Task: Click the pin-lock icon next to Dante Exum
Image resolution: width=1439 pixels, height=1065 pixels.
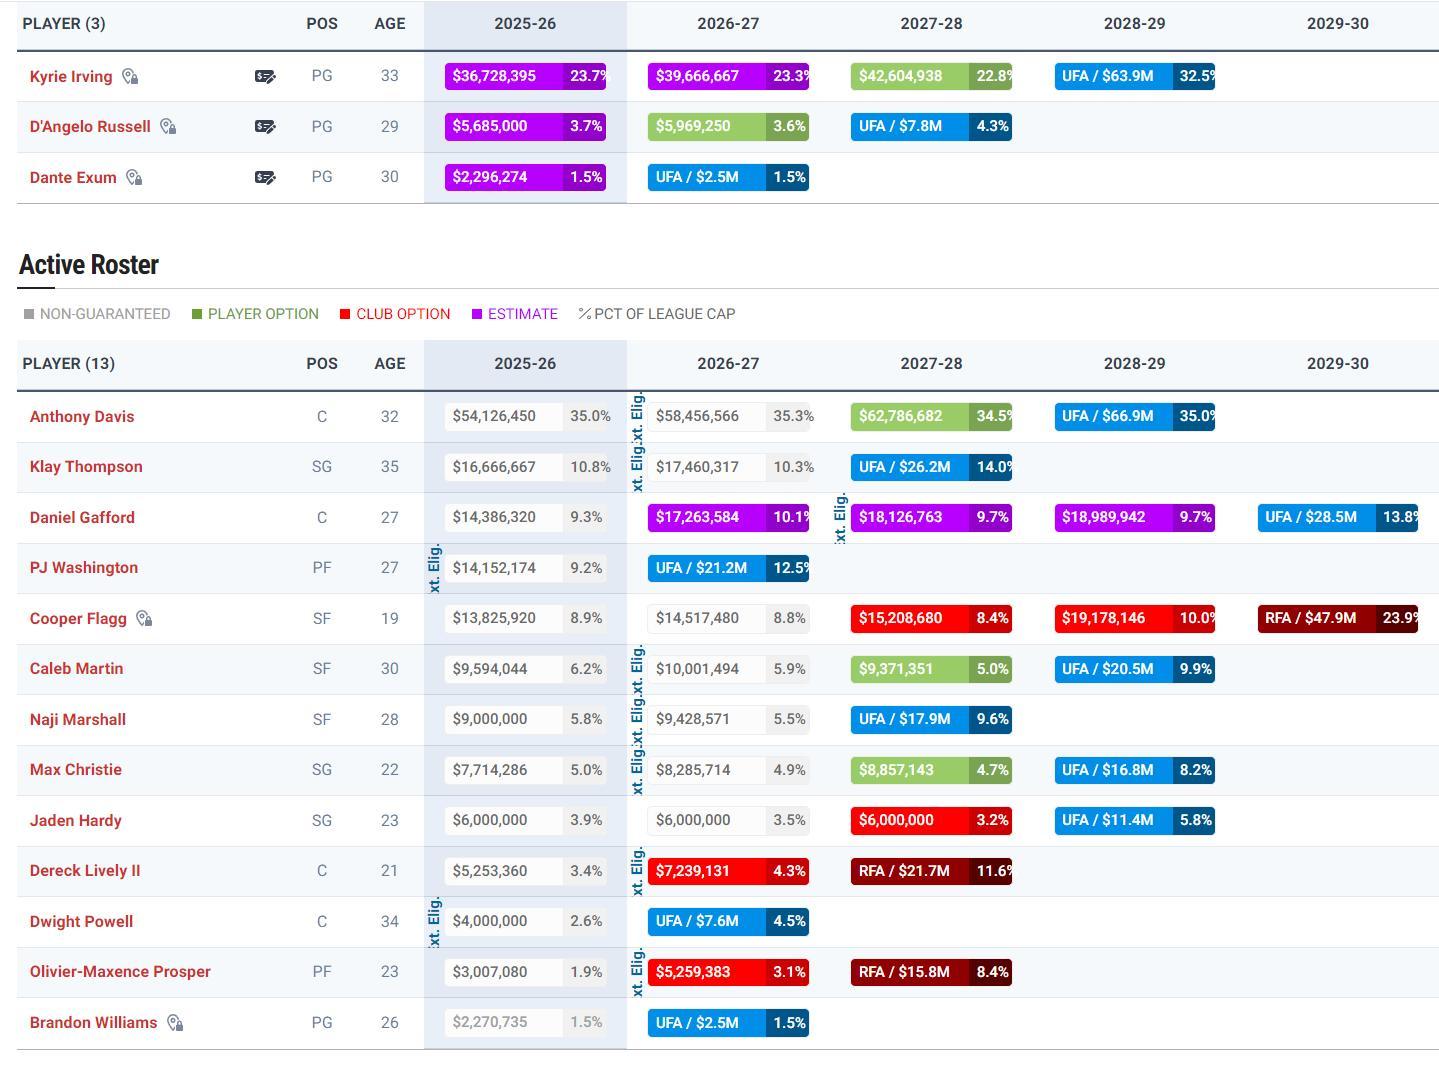Action: [x=134, y=178]
